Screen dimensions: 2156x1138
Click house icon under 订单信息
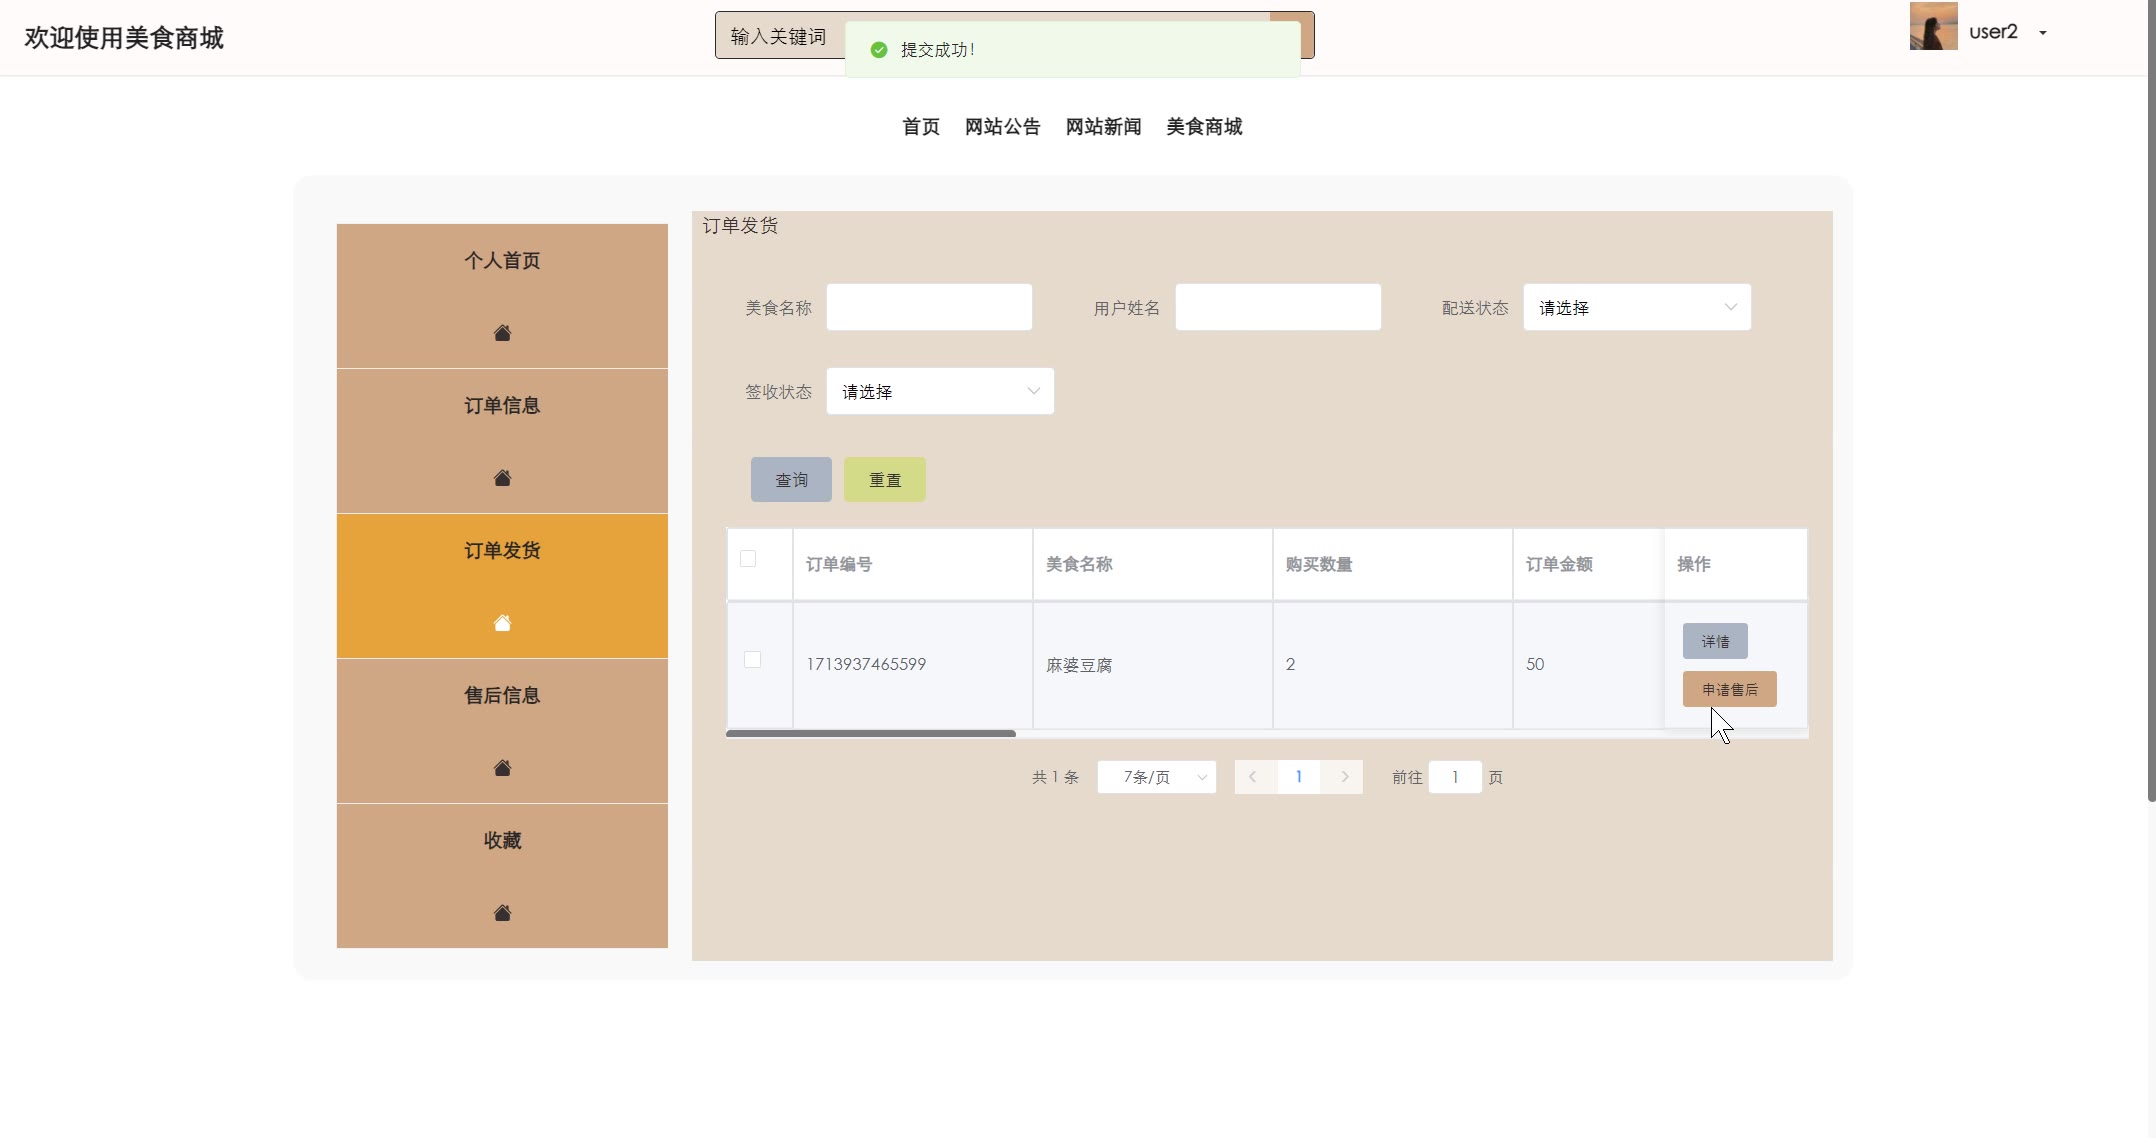point(502,478)
